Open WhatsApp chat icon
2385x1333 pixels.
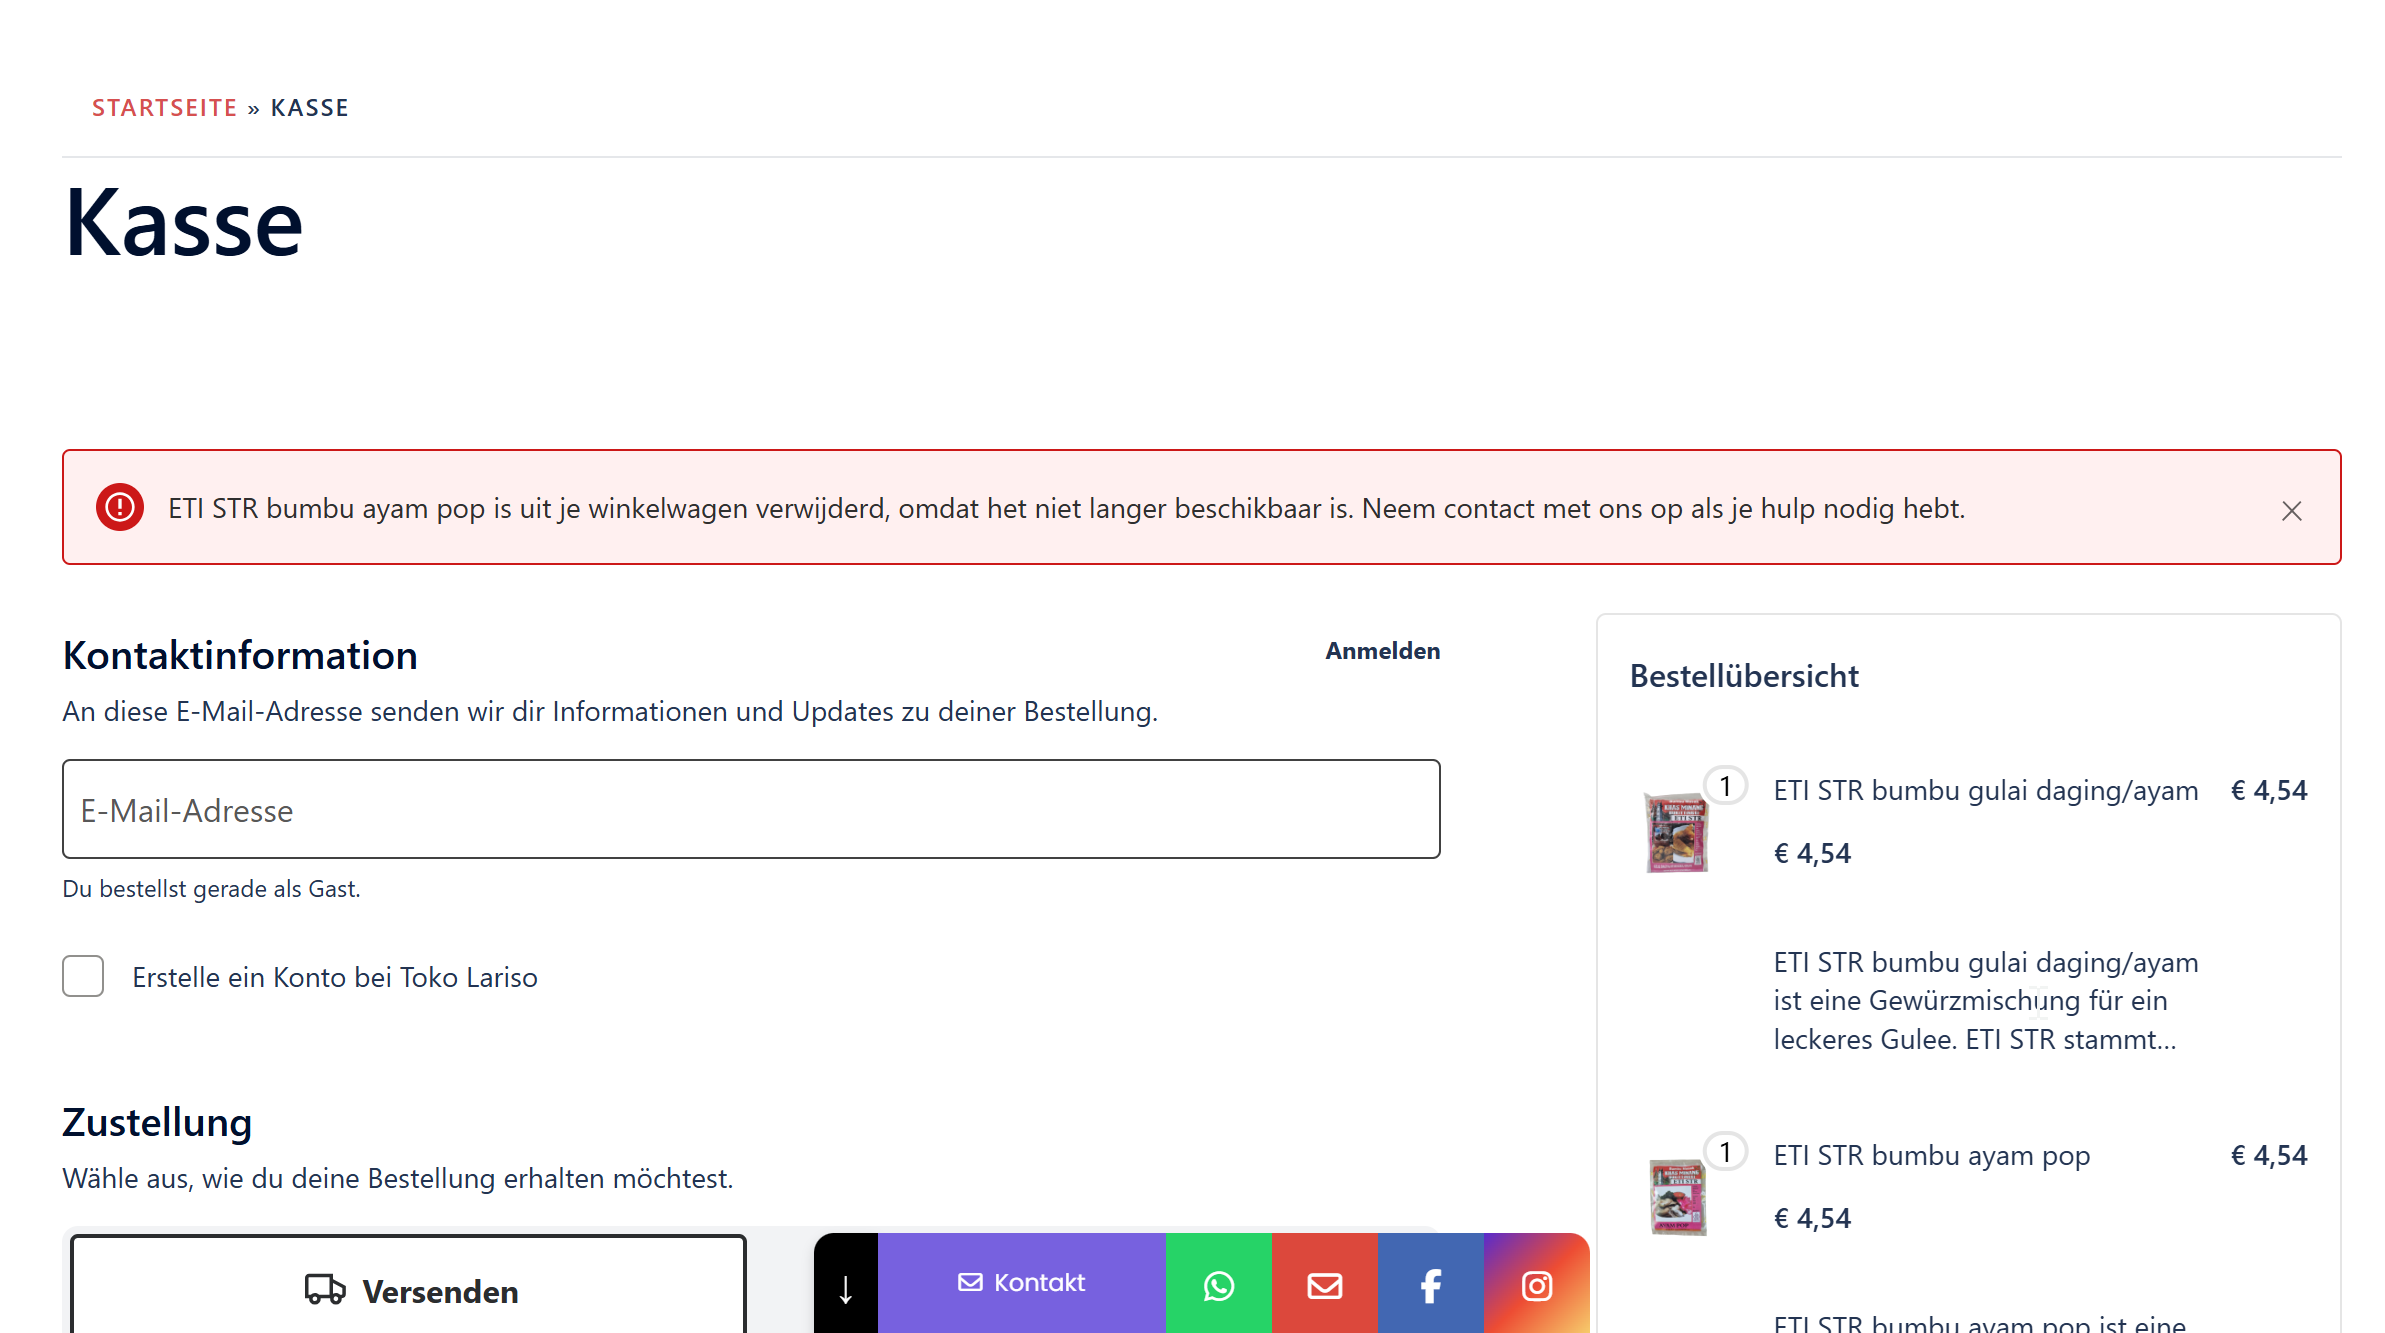(x=1218, y=1285)
